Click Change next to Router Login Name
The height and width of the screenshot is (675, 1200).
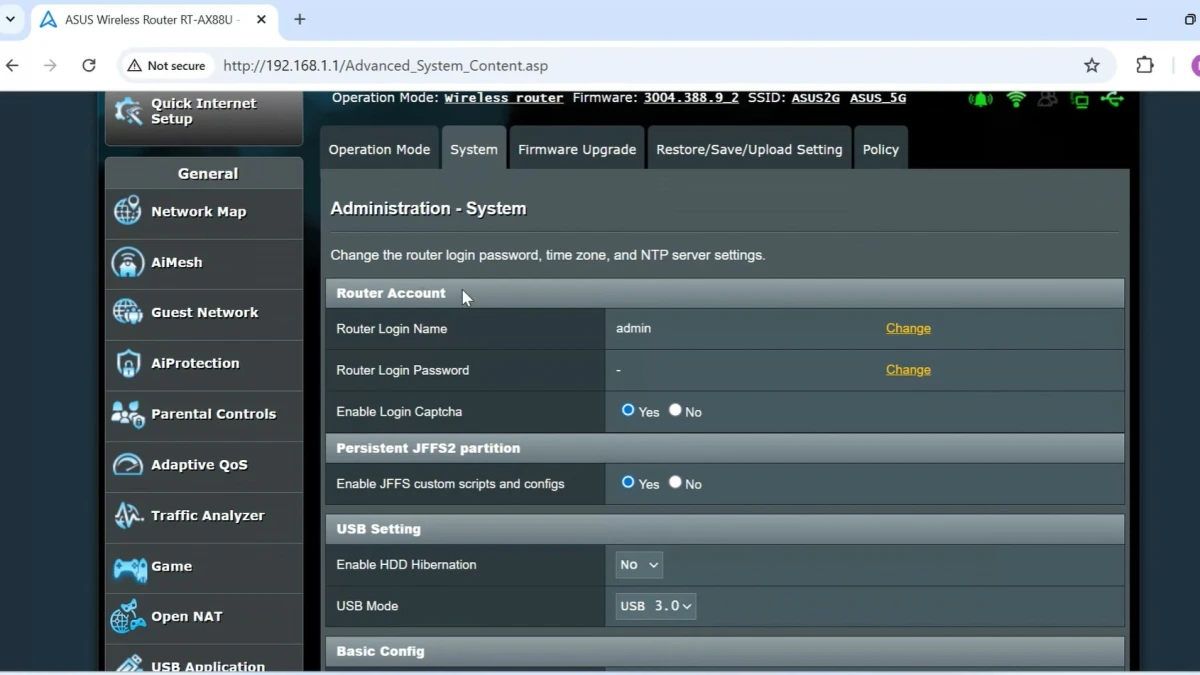click(908, 329)
